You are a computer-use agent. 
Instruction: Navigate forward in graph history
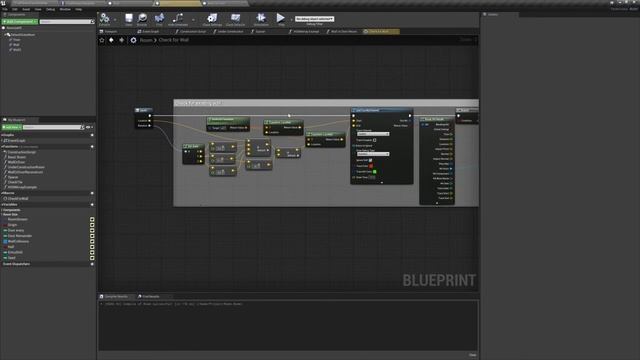(x=122, y=40)
